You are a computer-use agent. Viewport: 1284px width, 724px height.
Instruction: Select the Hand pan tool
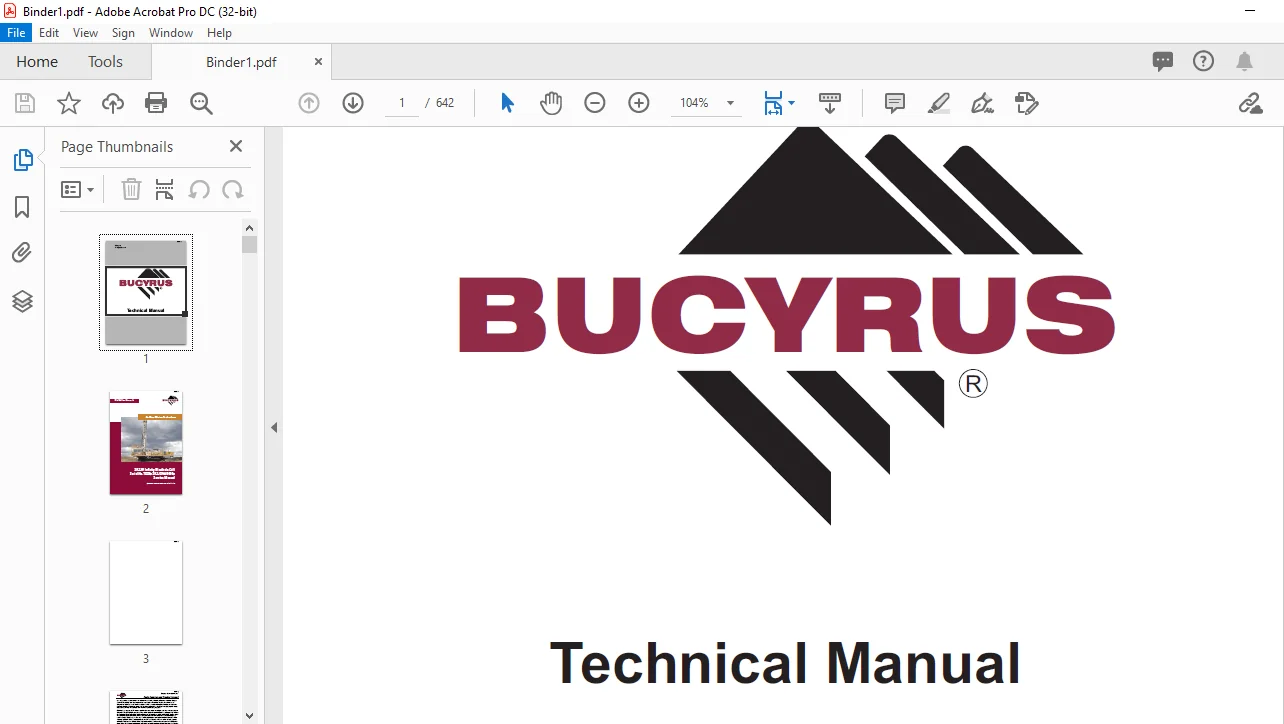tap(551, 103)
